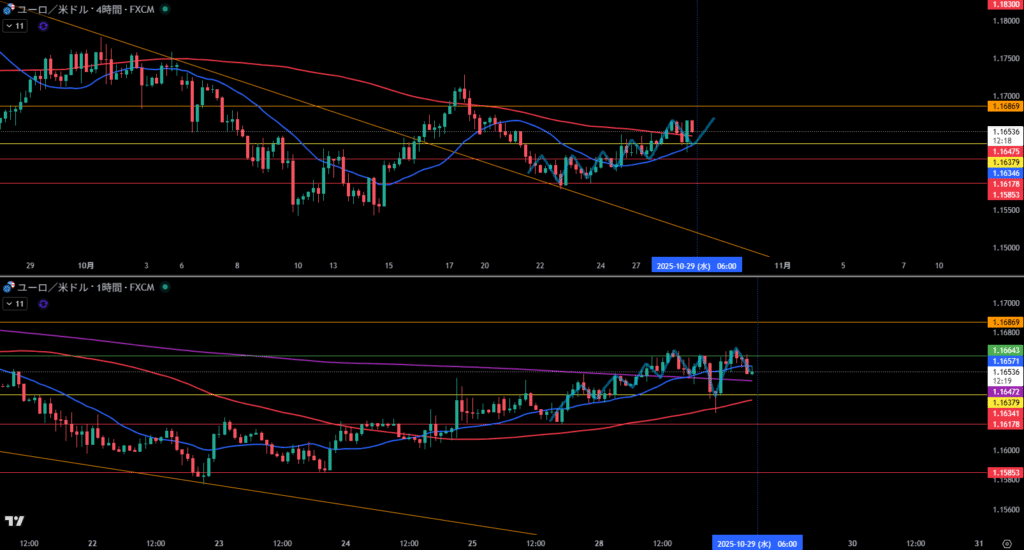Click the purple indicator icon on 1-hour chart
Screen dimensions: 1024x550
click(x=43, y=302)
